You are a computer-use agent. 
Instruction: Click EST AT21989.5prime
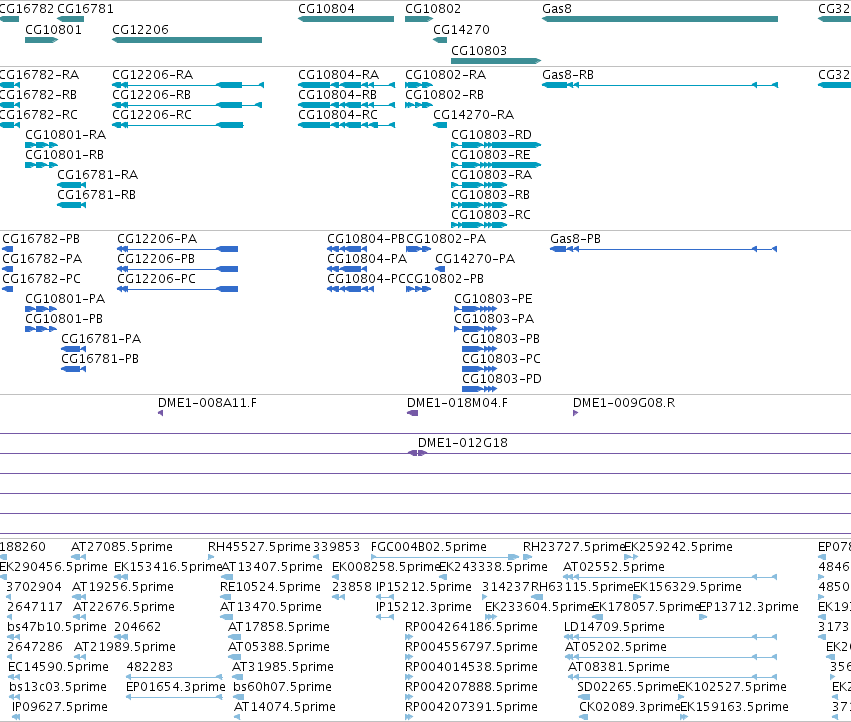coord(125,647)
